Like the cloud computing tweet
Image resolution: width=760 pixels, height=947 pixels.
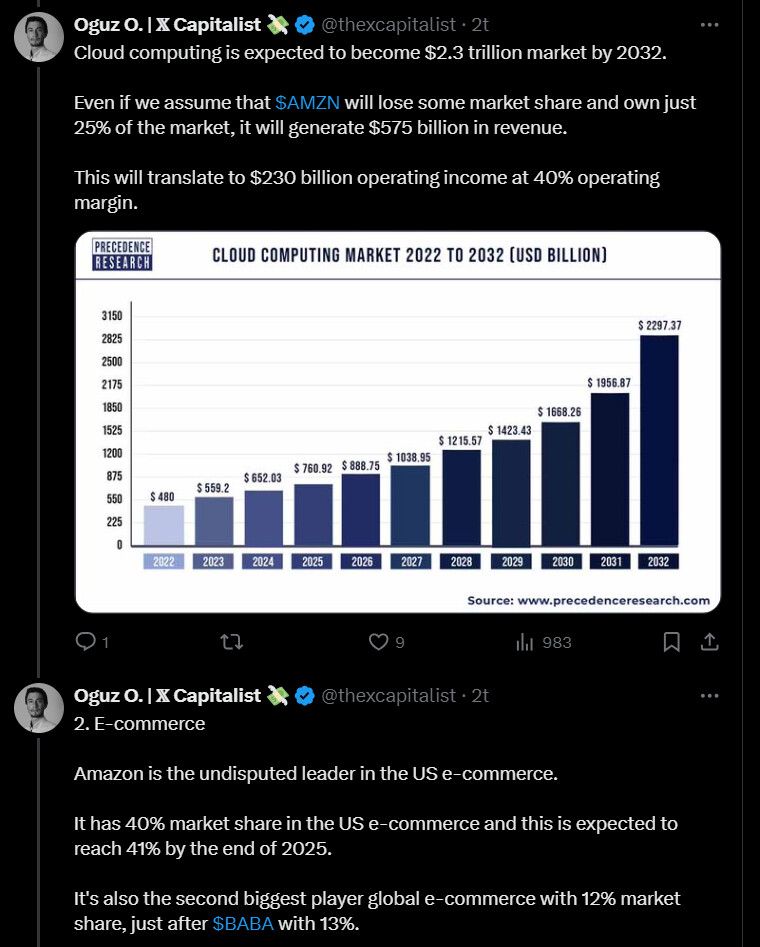pyautogui.click(x=378, y=642)
